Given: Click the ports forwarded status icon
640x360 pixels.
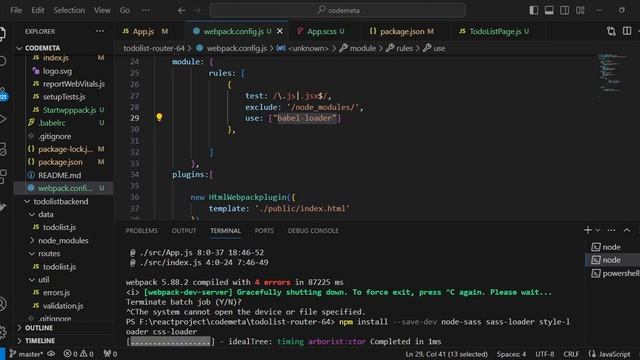Looking at the screenshot, I should (110, 354).
